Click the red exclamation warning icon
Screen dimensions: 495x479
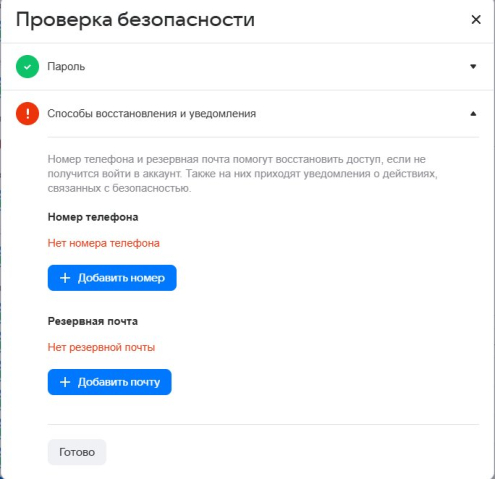pos(27,114)
